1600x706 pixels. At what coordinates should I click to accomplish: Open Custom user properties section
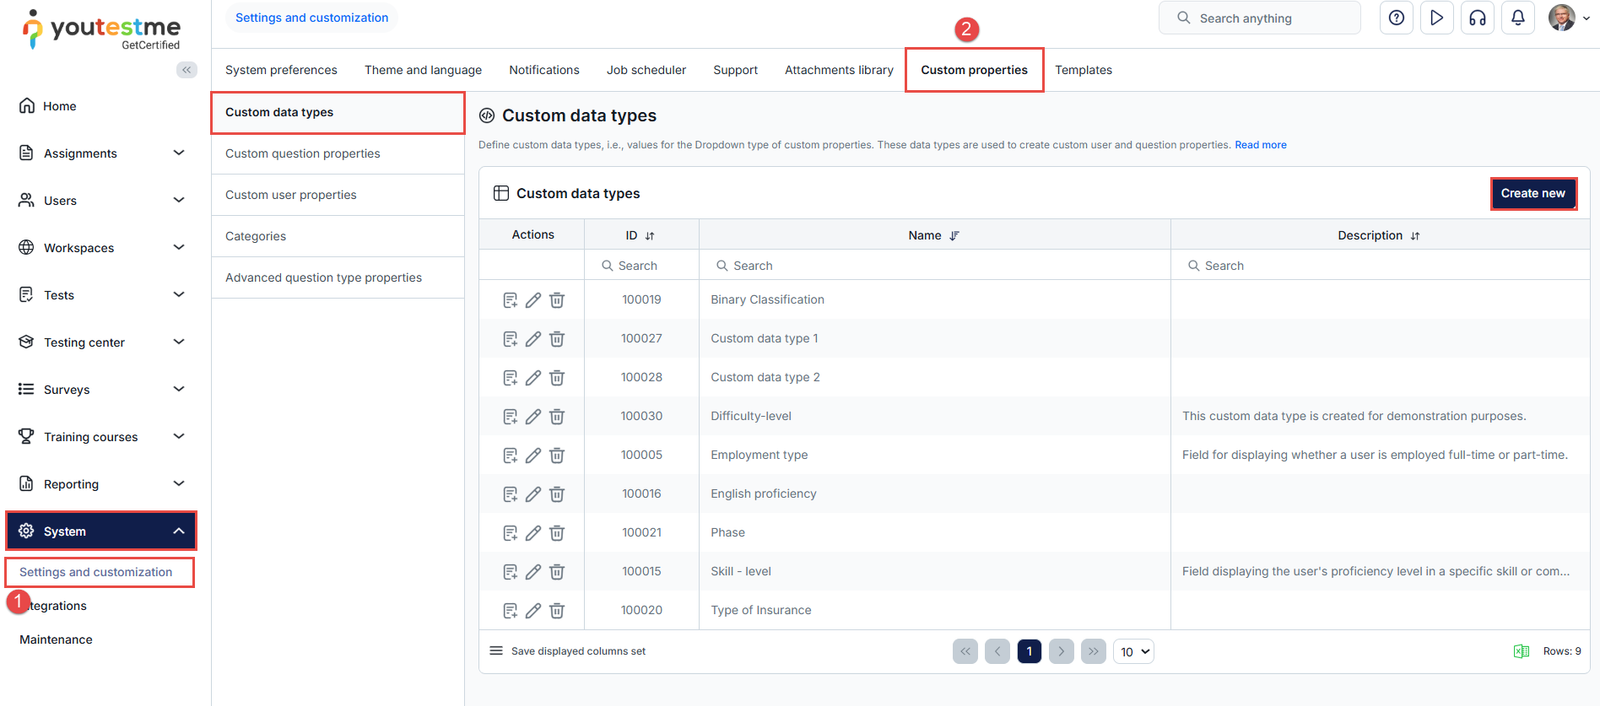[291, 195]
